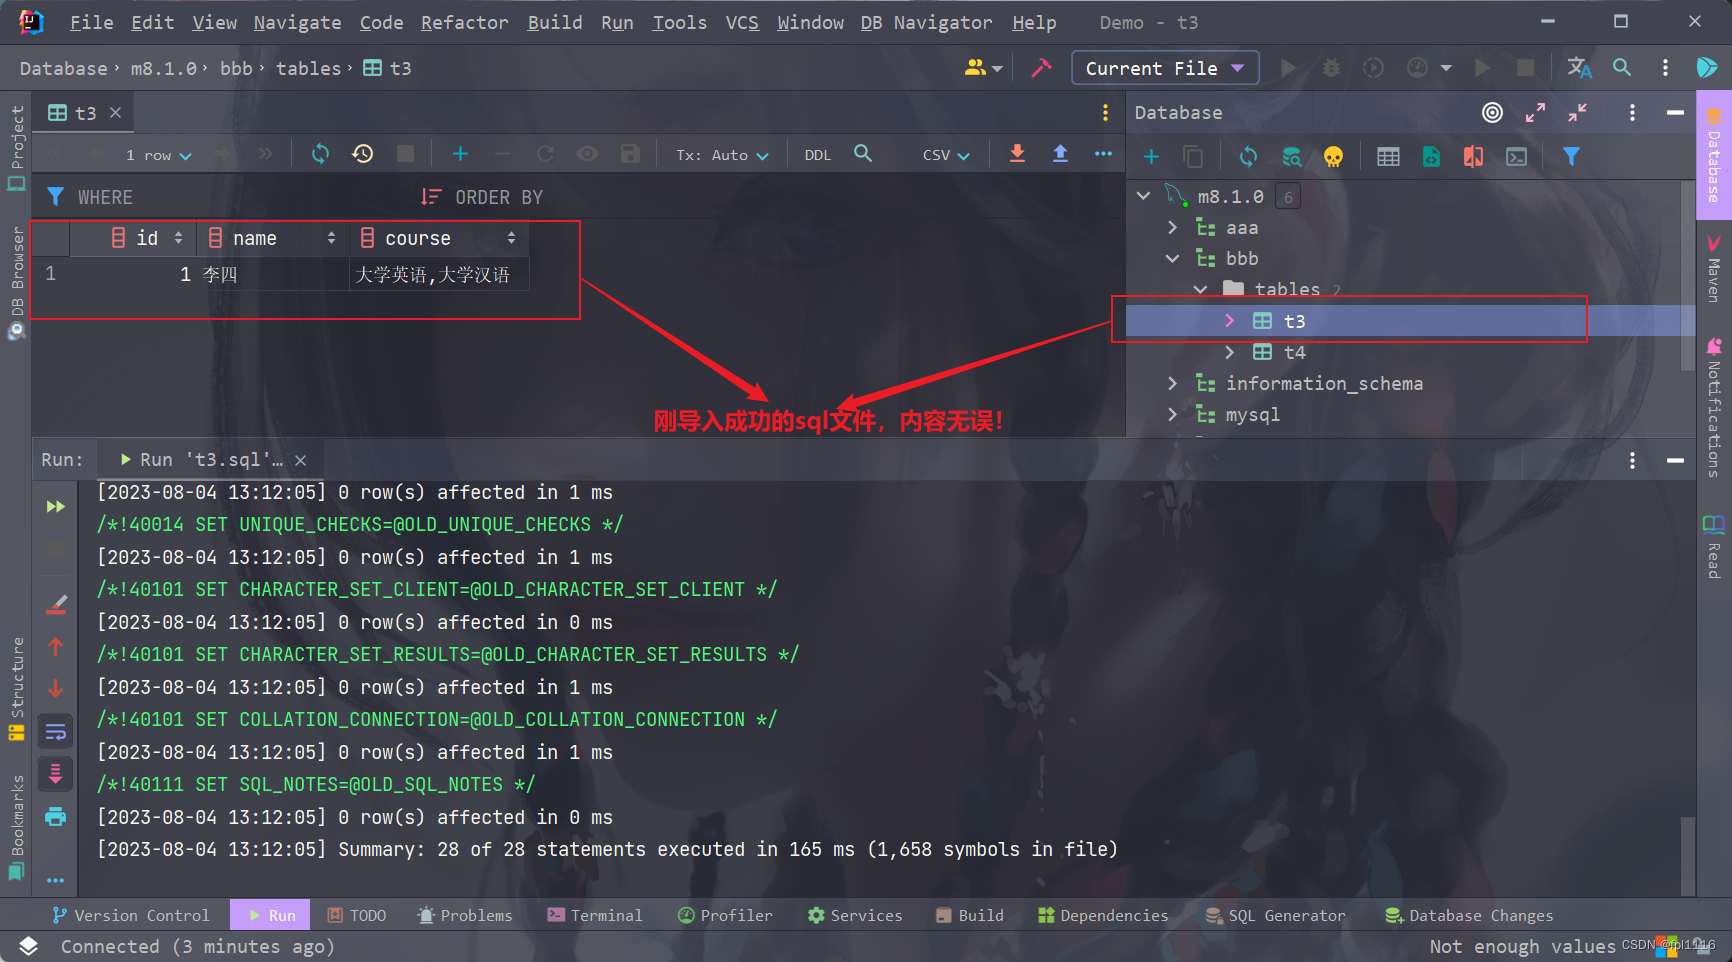Open the Refactor menu
1732x962 pixels.
click(x=464, y=22)
